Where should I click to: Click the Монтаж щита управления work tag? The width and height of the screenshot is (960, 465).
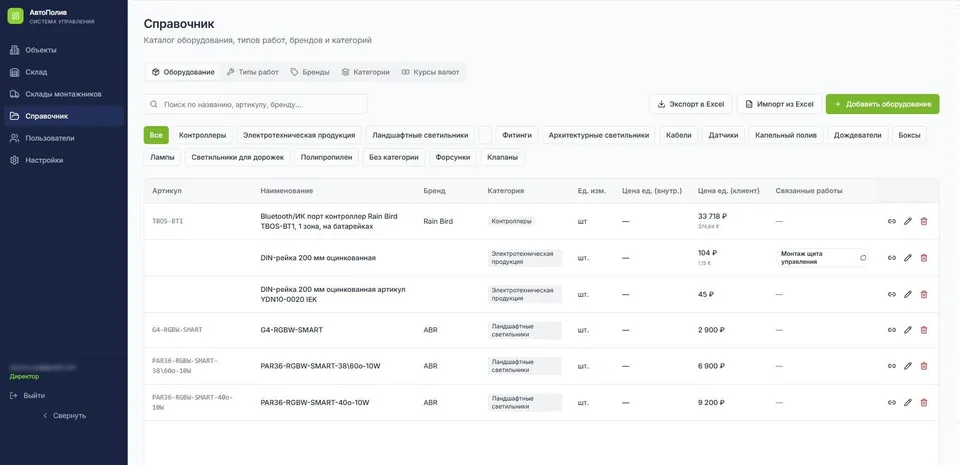[822, 258]
